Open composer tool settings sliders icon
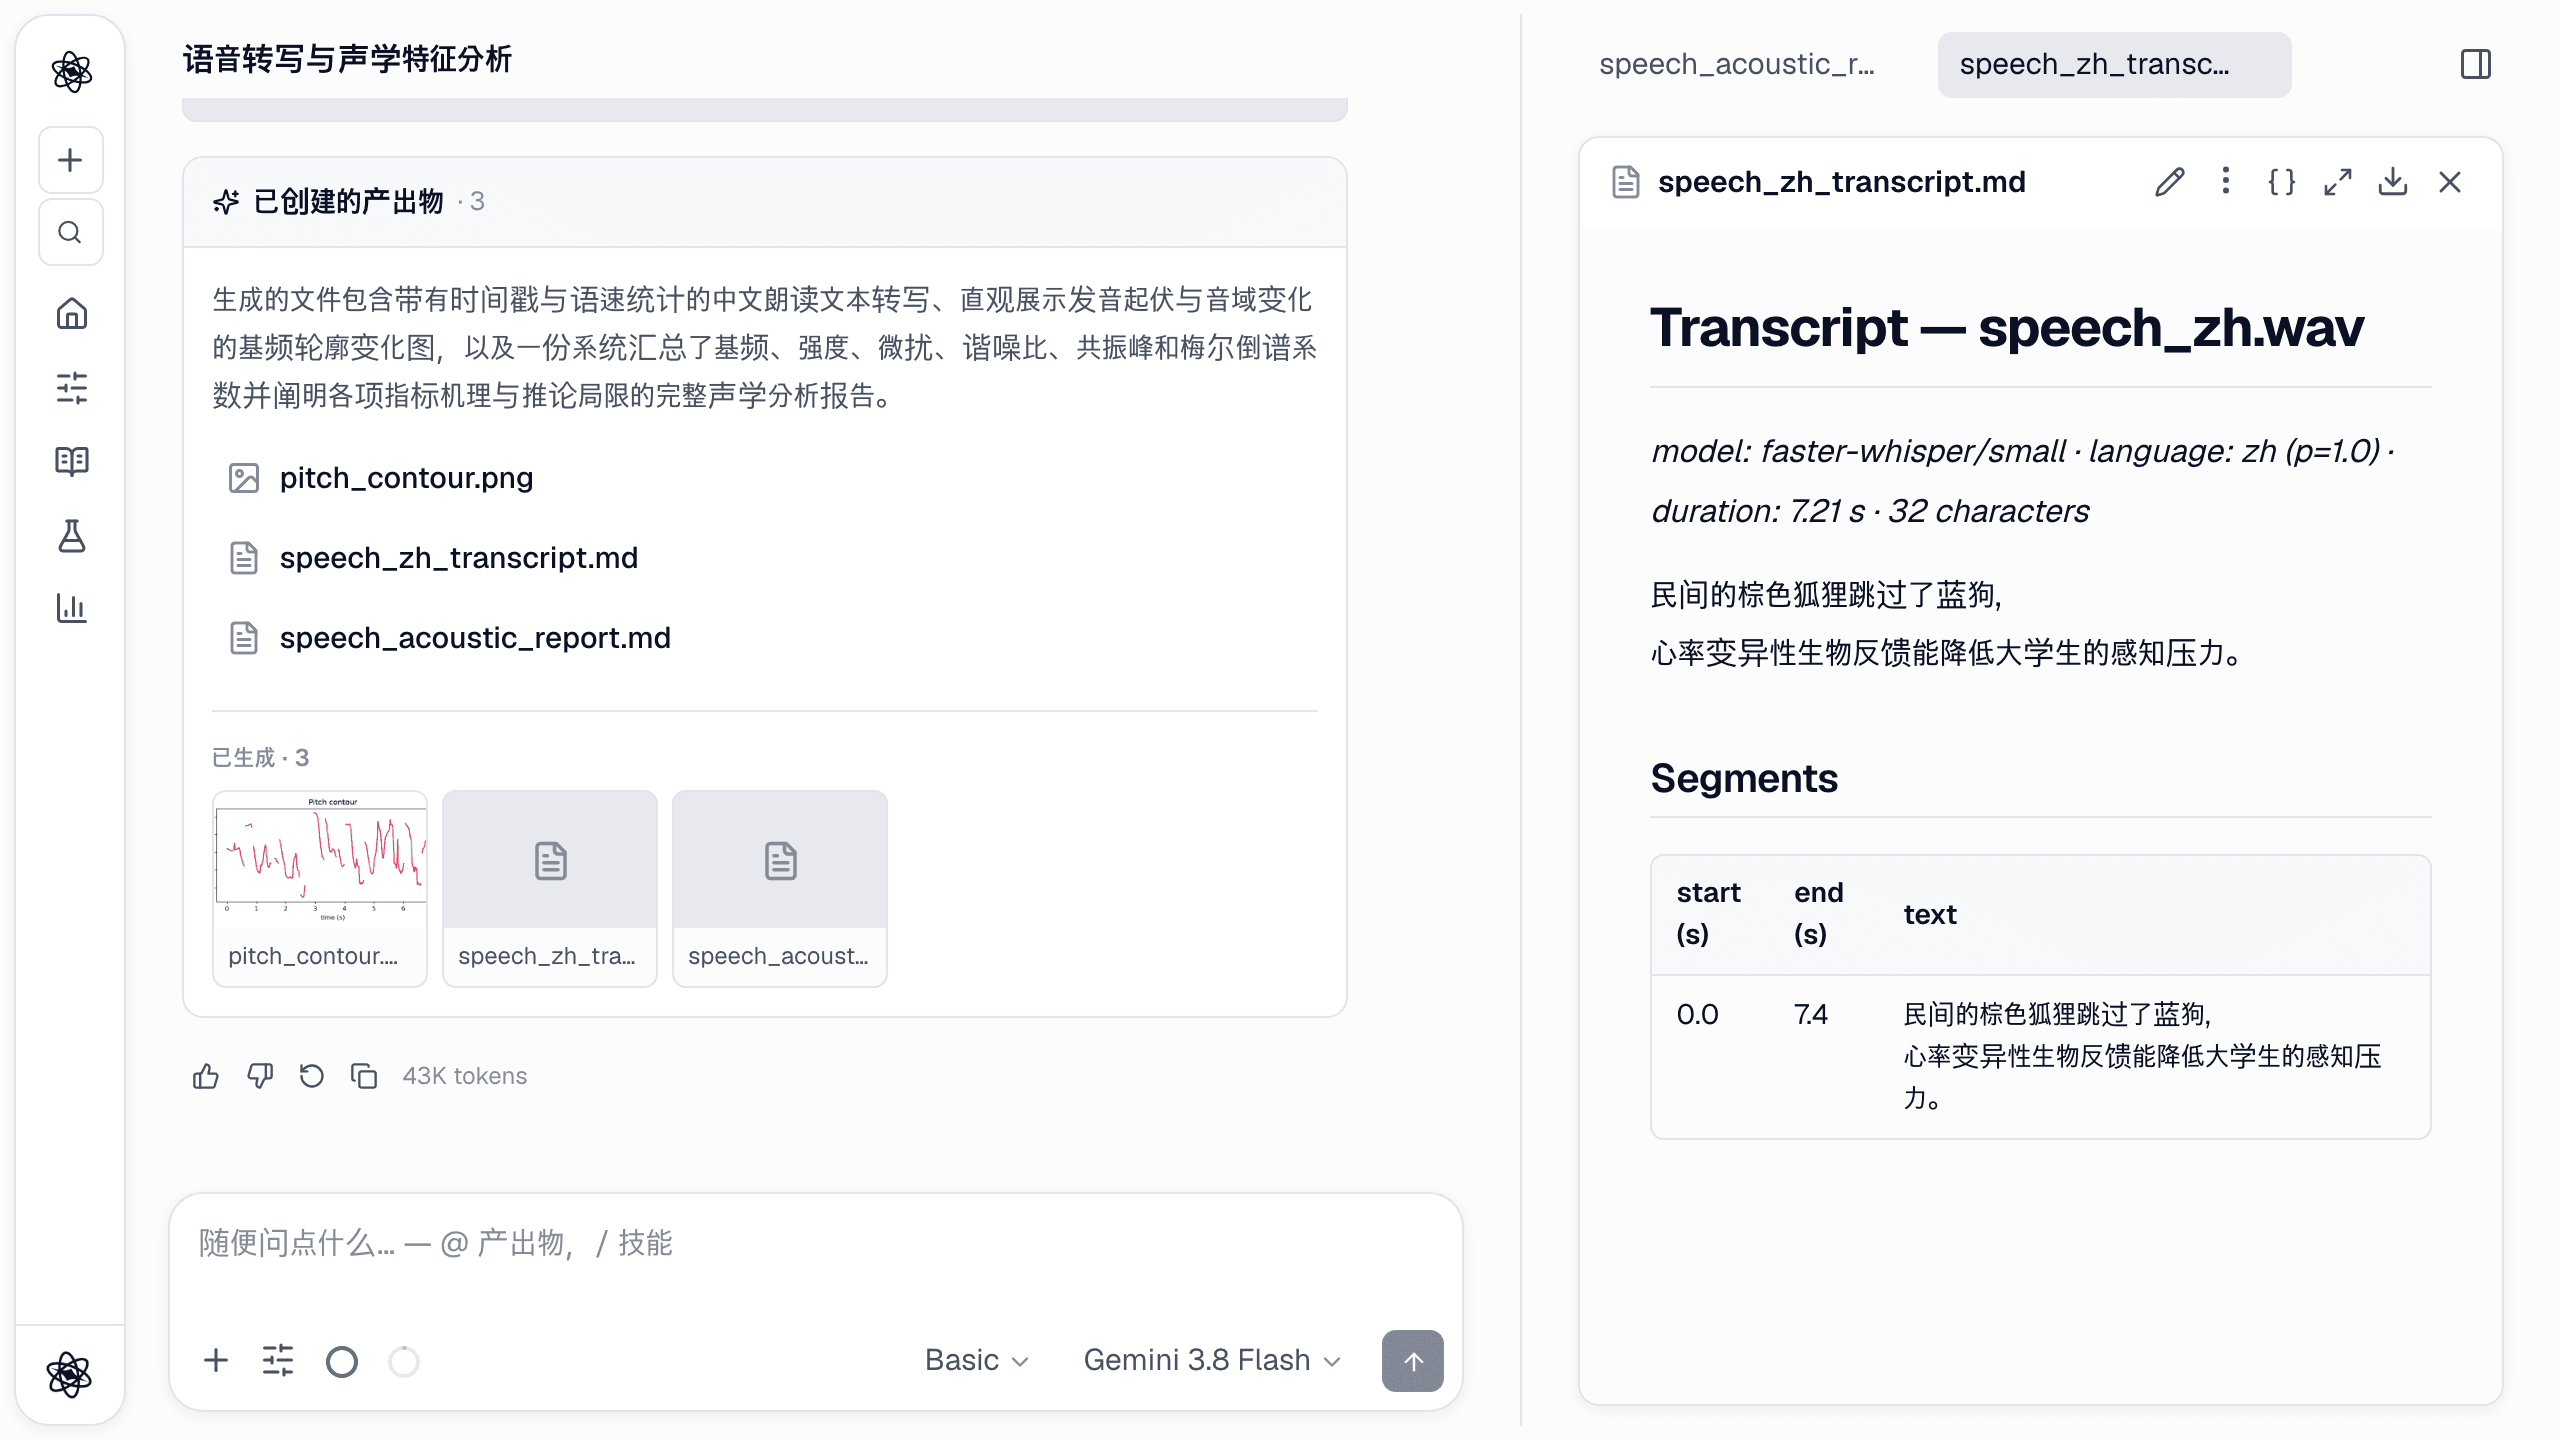The height and width of the screenshot is (1440, 2560). (x=278, y=1360)
